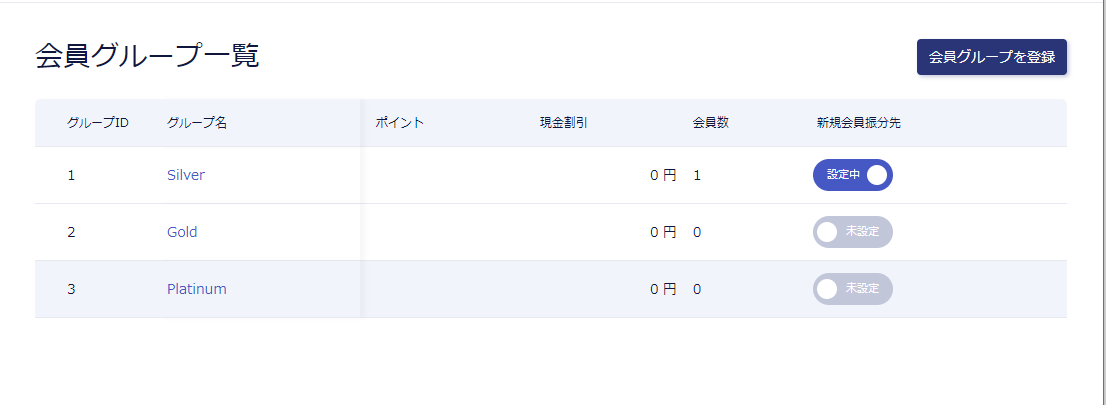Select the group ID 1 cell
The height and width of the screenshot is (405, 1106).
(72, 175)
